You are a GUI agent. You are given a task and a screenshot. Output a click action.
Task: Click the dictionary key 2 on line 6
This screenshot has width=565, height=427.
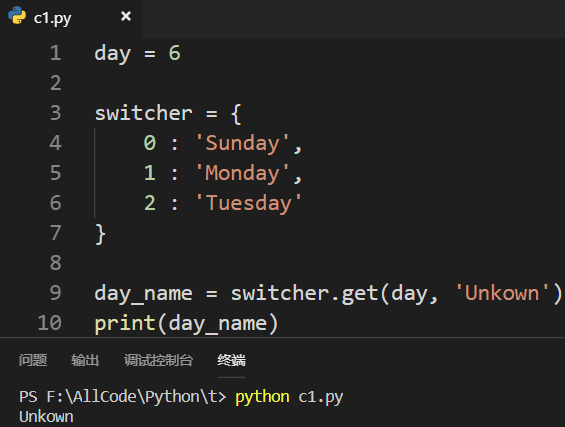pyautogui.click(x=150, y=203)
